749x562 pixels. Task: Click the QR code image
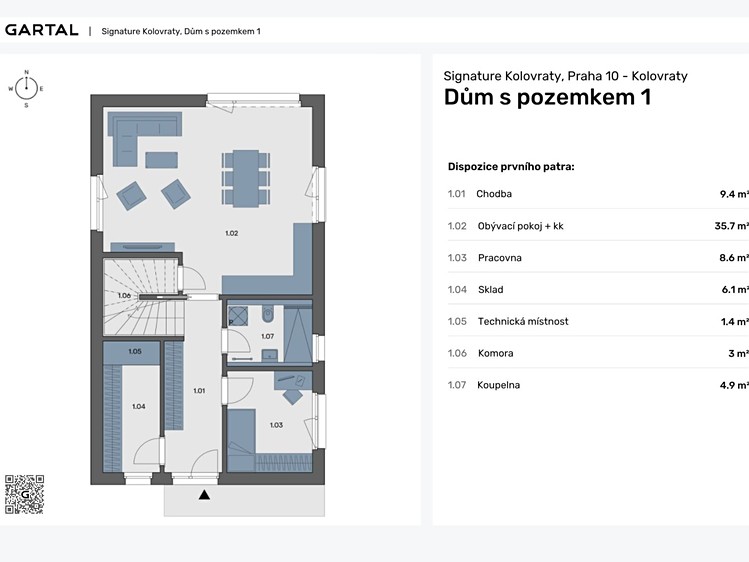pyautogui.click(x=24, y=494)
